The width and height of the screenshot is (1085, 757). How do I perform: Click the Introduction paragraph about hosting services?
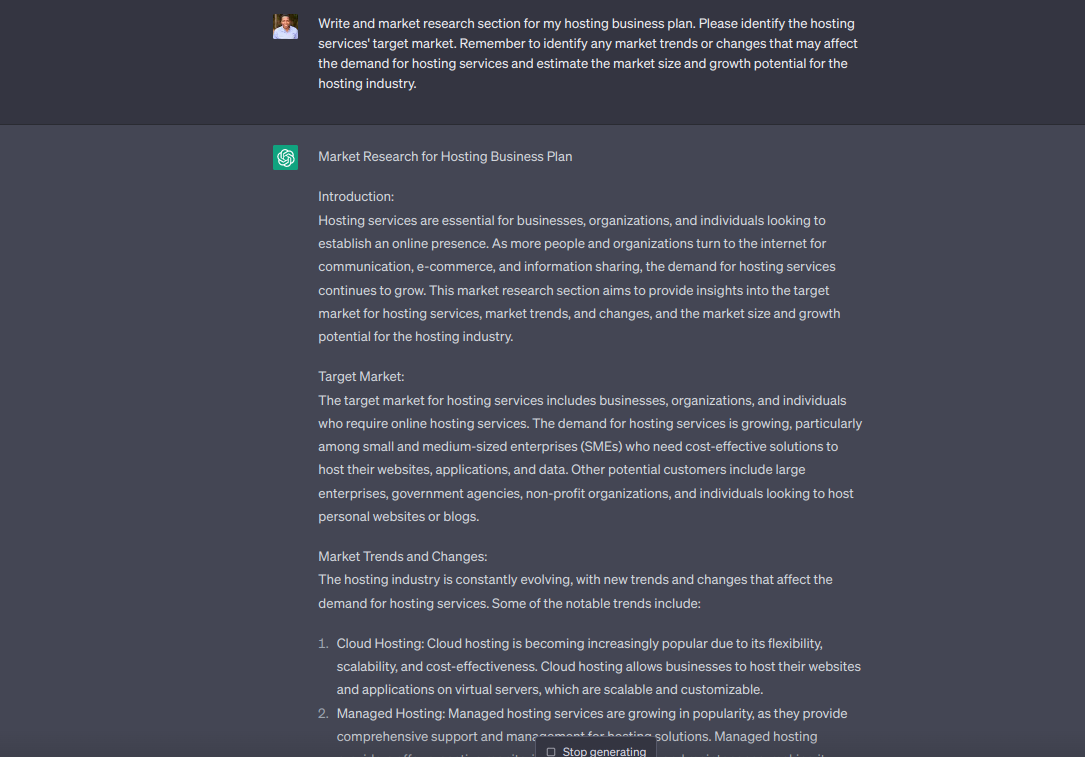[x=580, y=278]
